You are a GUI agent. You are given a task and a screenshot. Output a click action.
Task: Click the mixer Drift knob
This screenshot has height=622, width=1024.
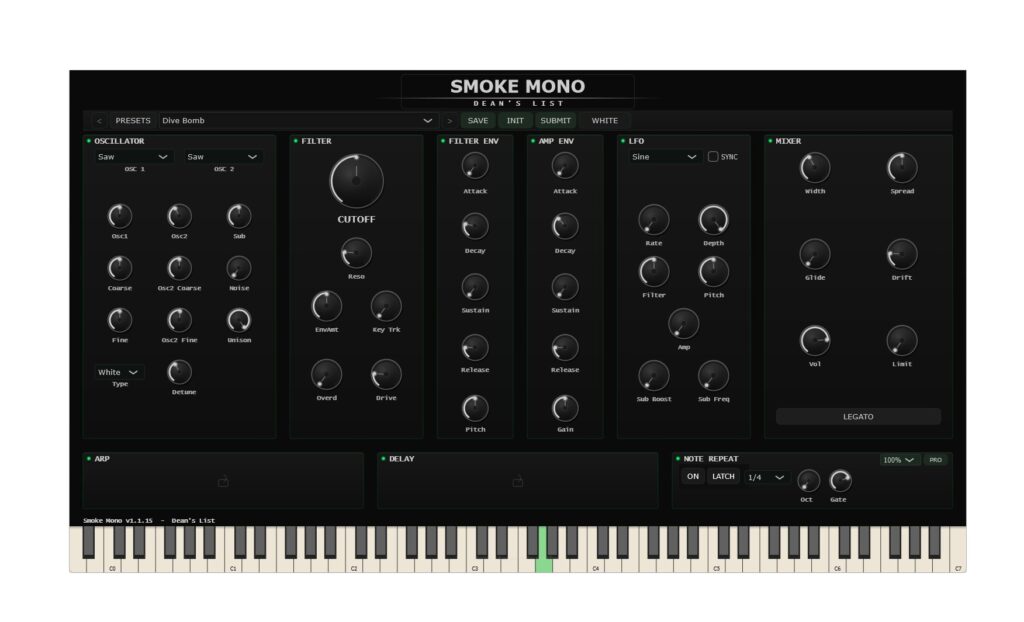pos(902,254)
